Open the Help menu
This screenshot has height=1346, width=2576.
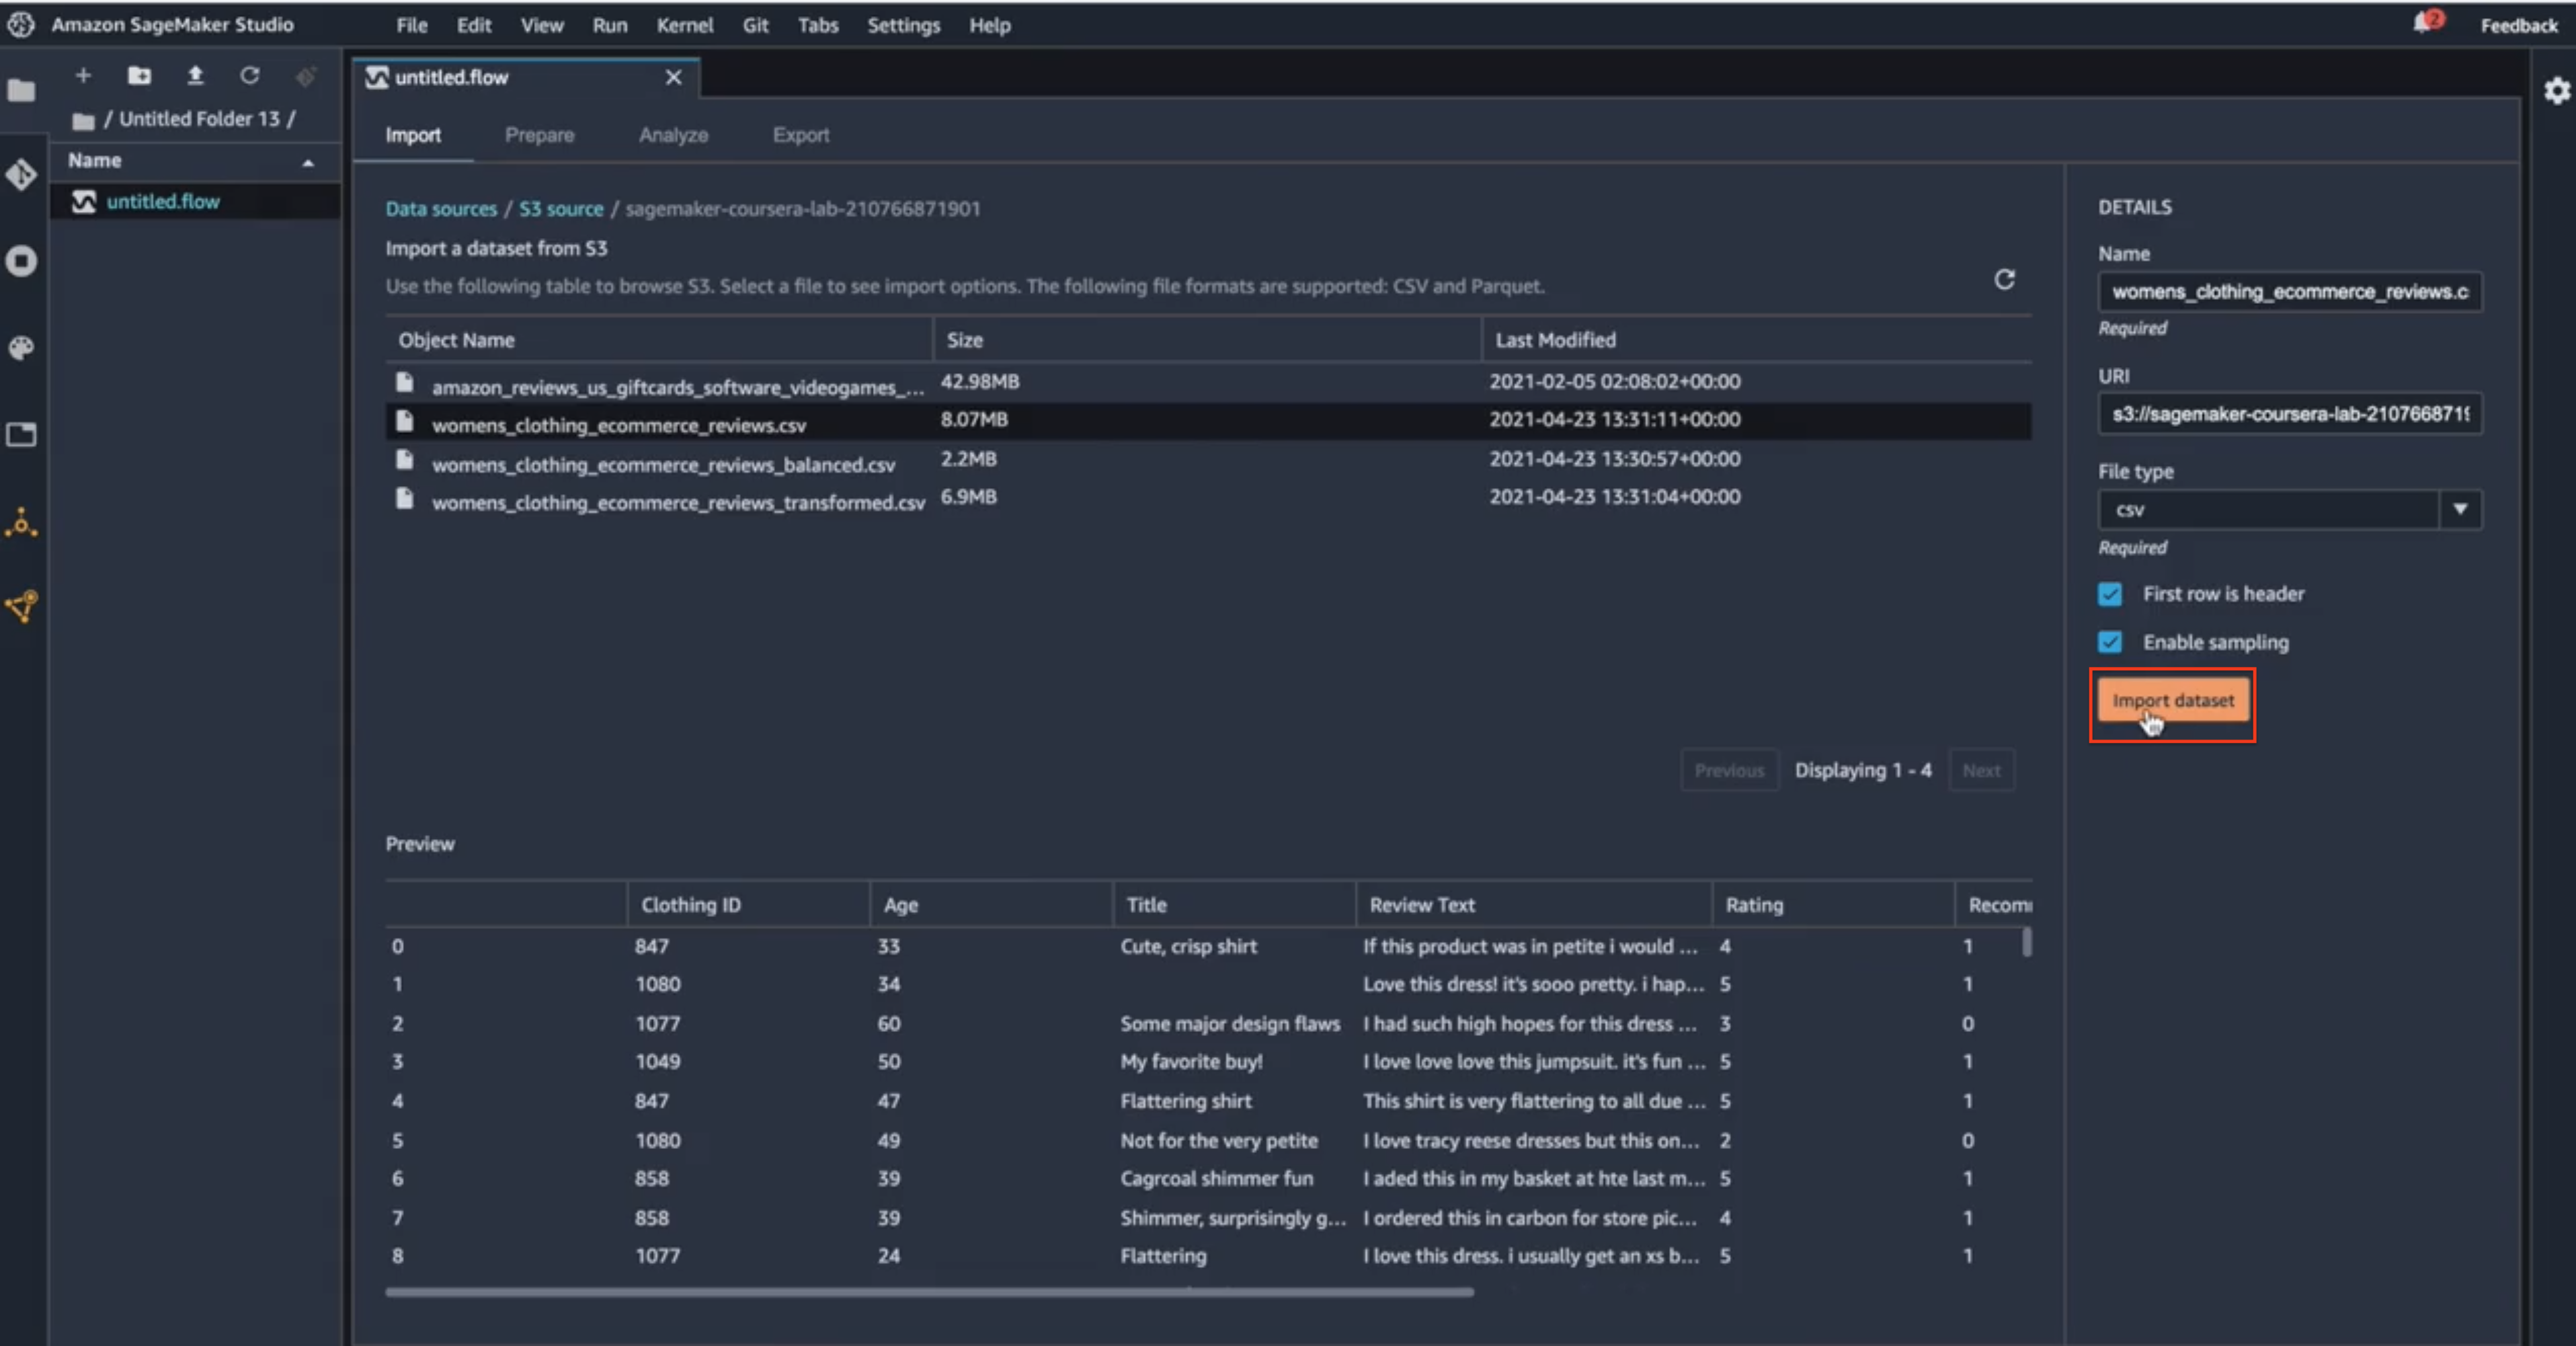[x=989, y=25]
